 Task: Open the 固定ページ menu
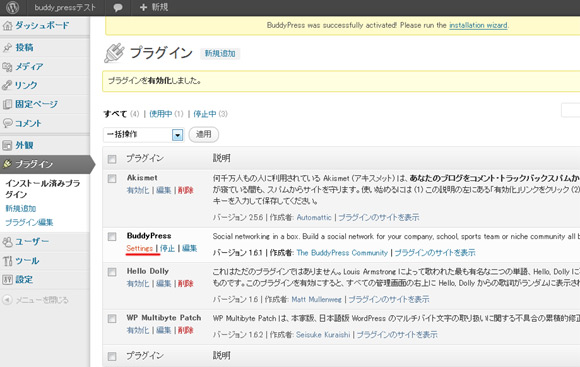(x=36, y=104)
